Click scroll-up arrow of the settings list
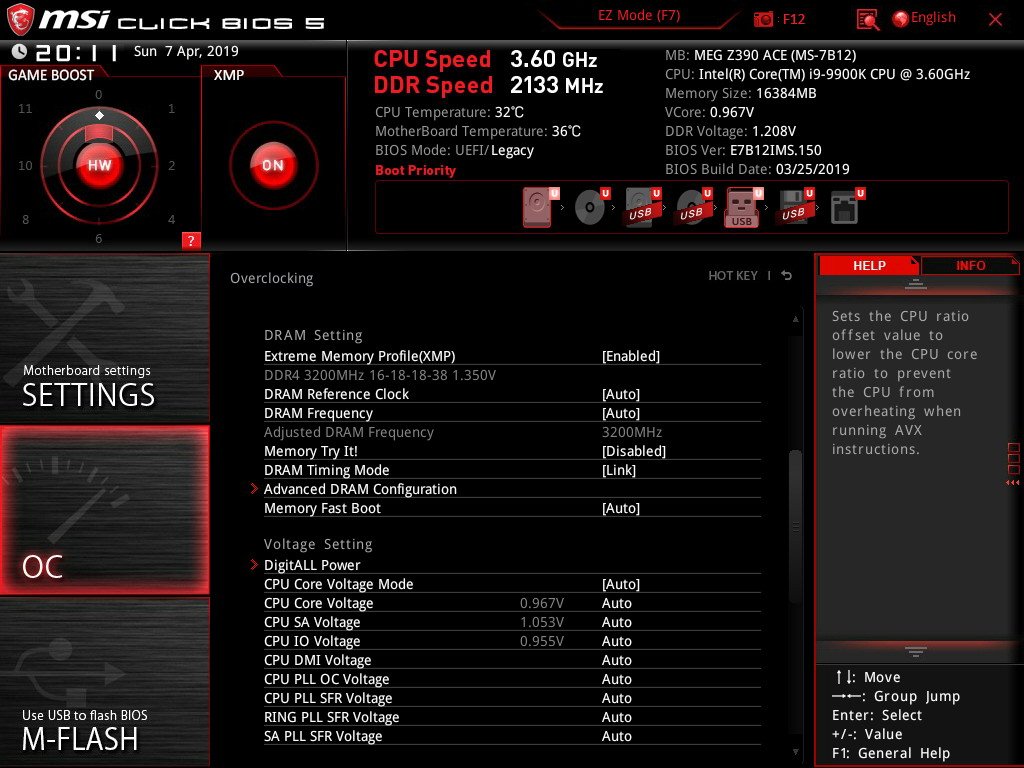 pos(795,319)
